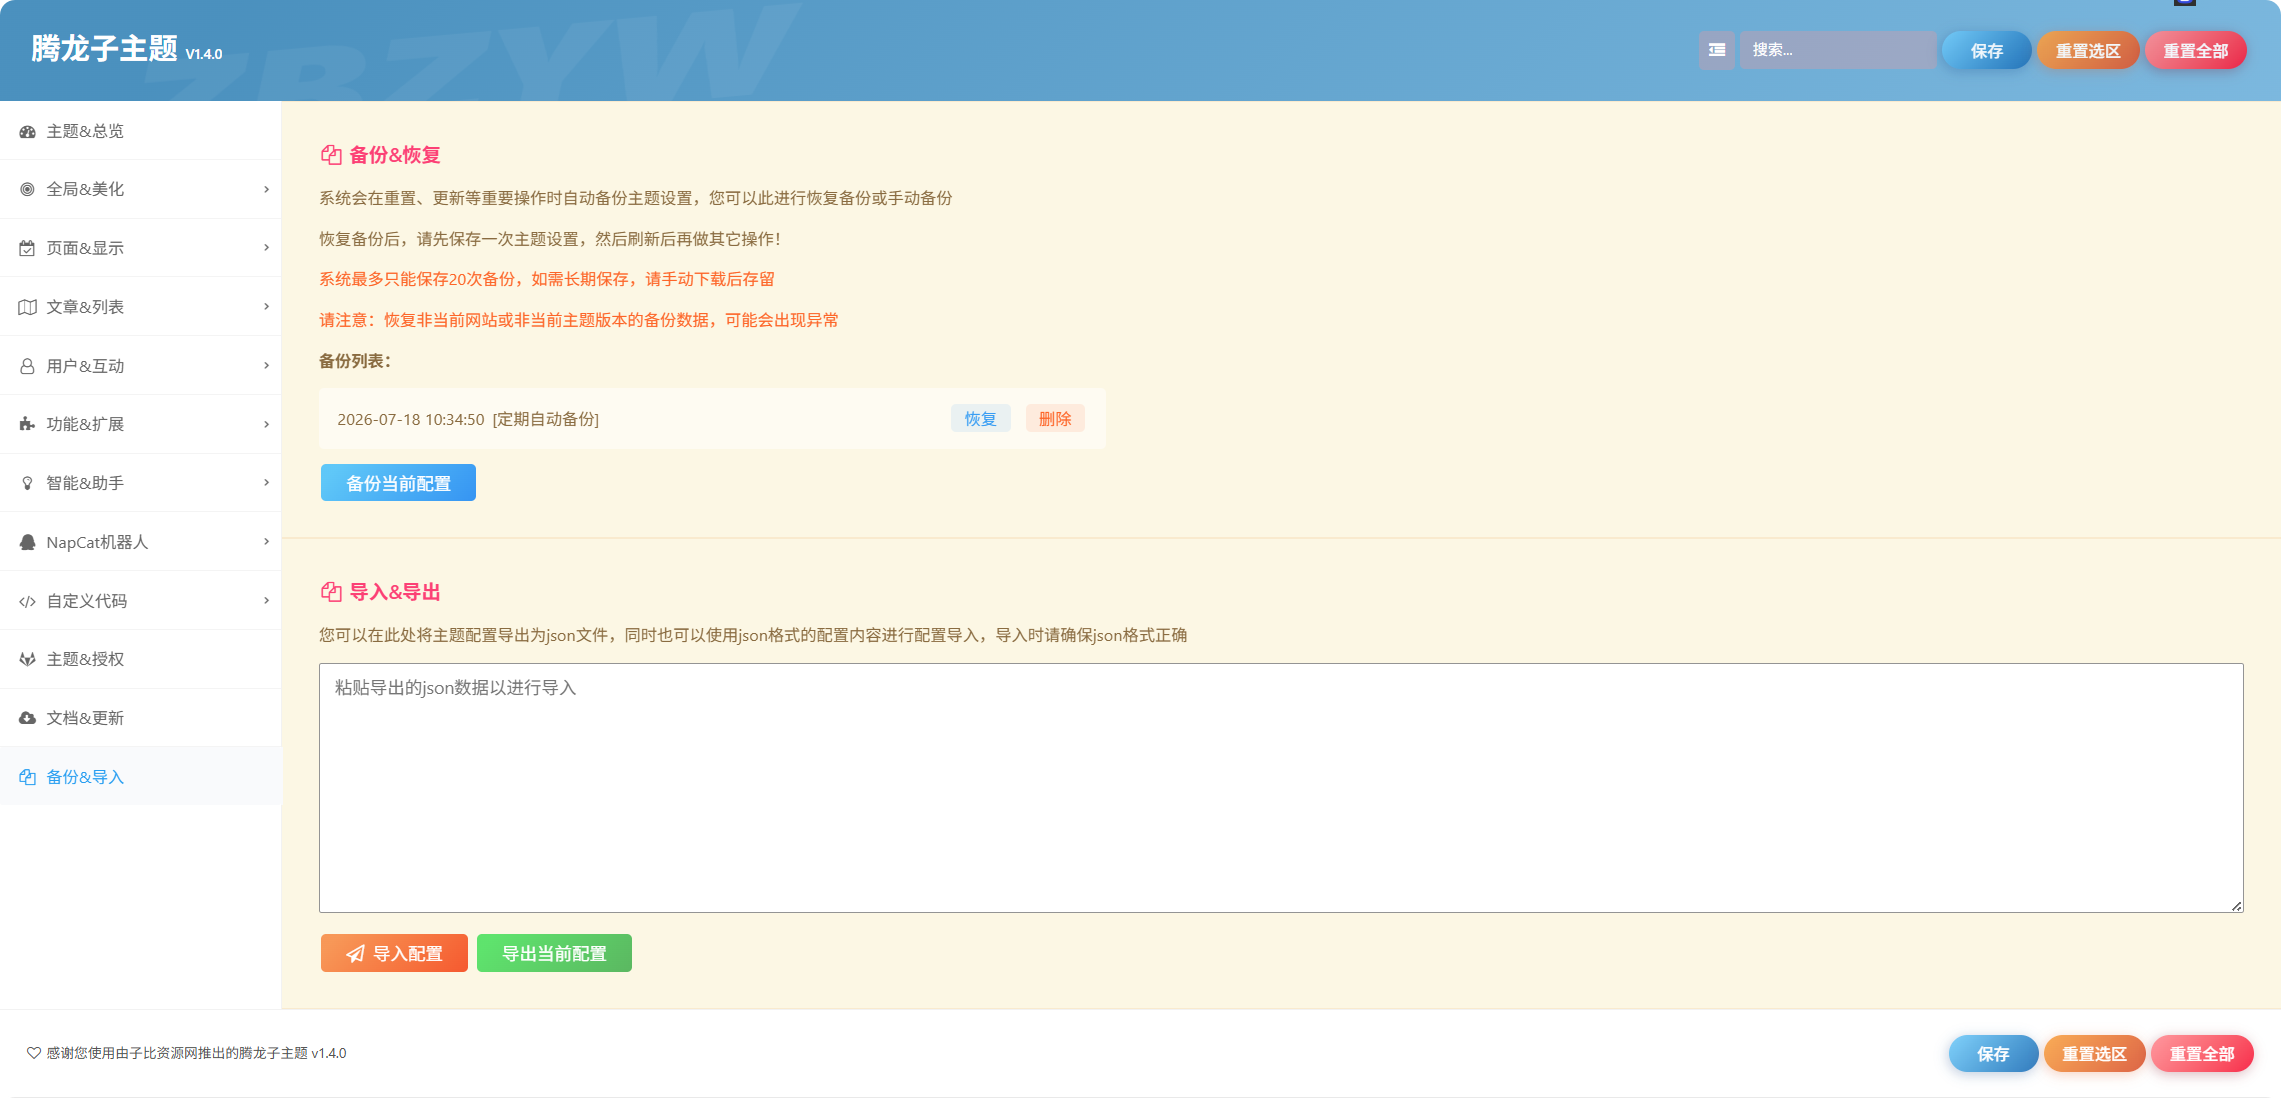Click the 导出当前配置 button
The image size is (2281, 1098).
[x=554, y=953]
